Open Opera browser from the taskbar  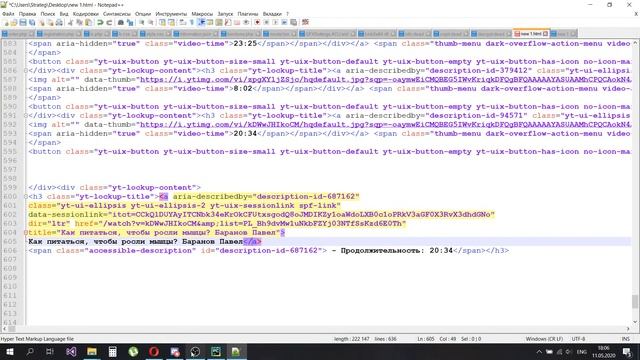point(154,351)
